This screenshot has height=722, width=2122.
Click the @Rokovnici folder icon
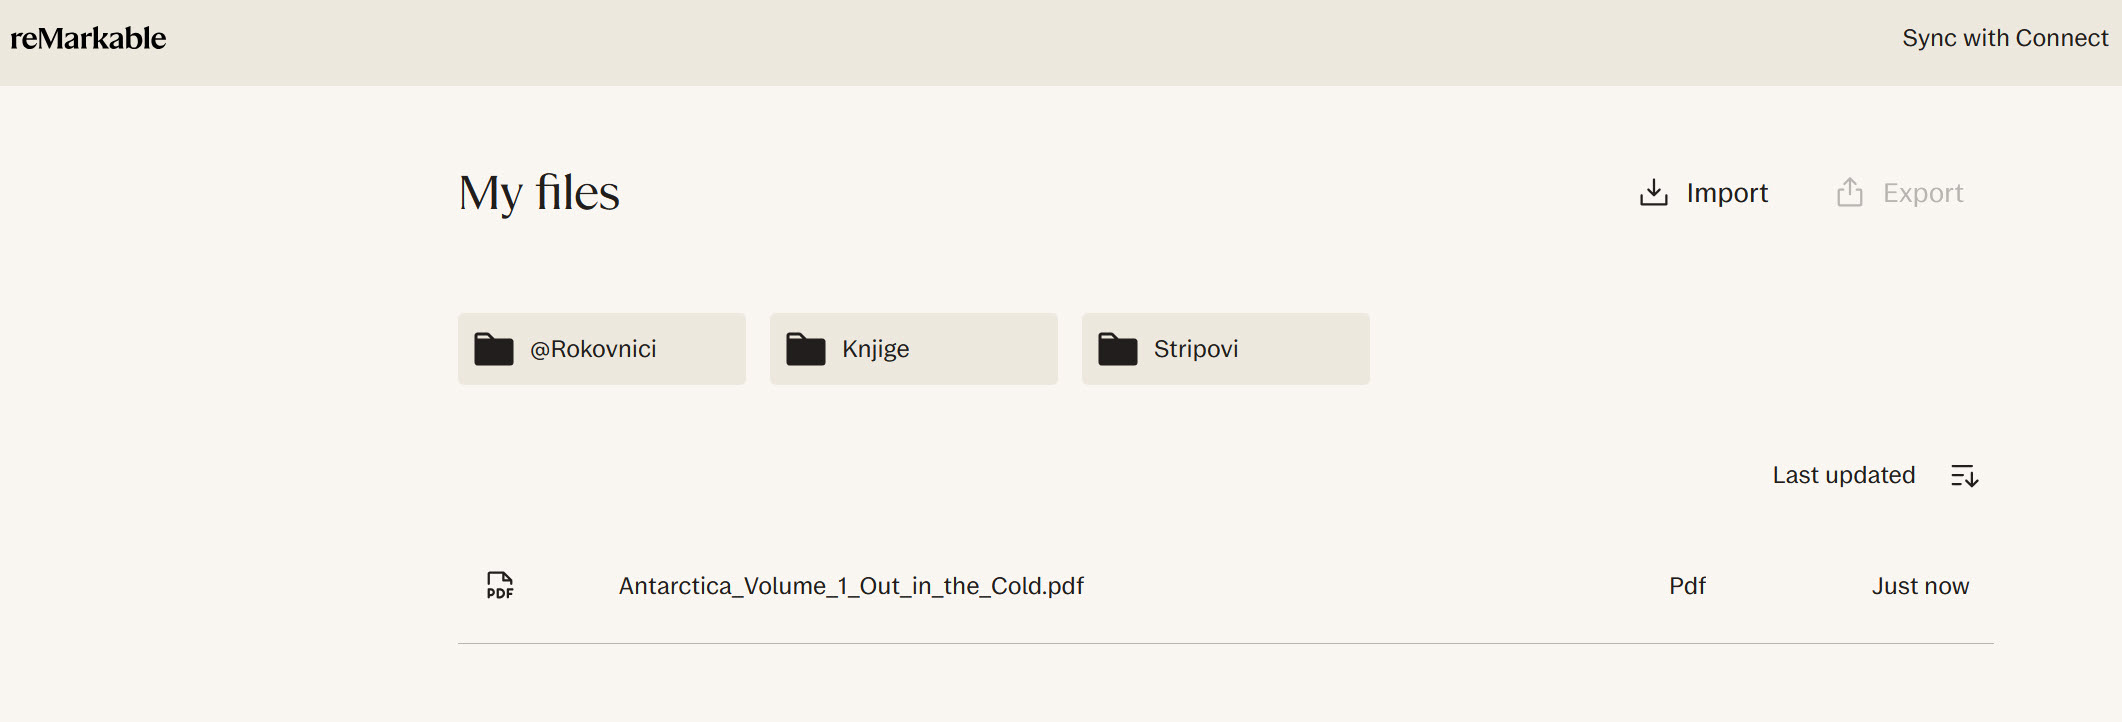[x=494, y=349]
